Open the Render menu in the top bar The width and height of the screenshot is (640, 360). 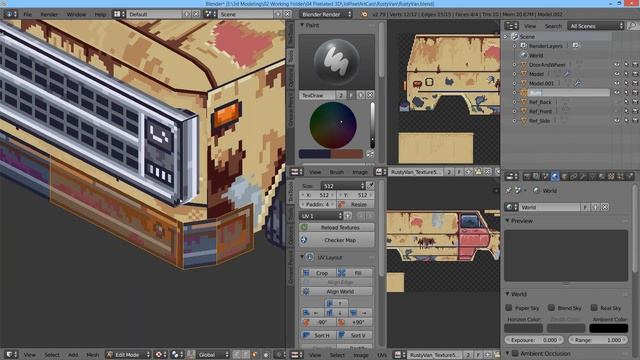[x=49, y=14]
